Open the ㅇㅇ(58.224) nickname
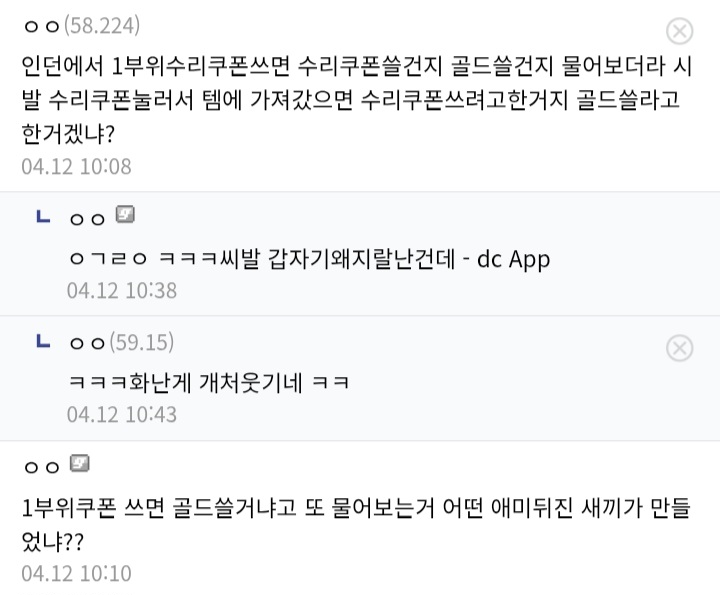 click(x=81, y=24)
